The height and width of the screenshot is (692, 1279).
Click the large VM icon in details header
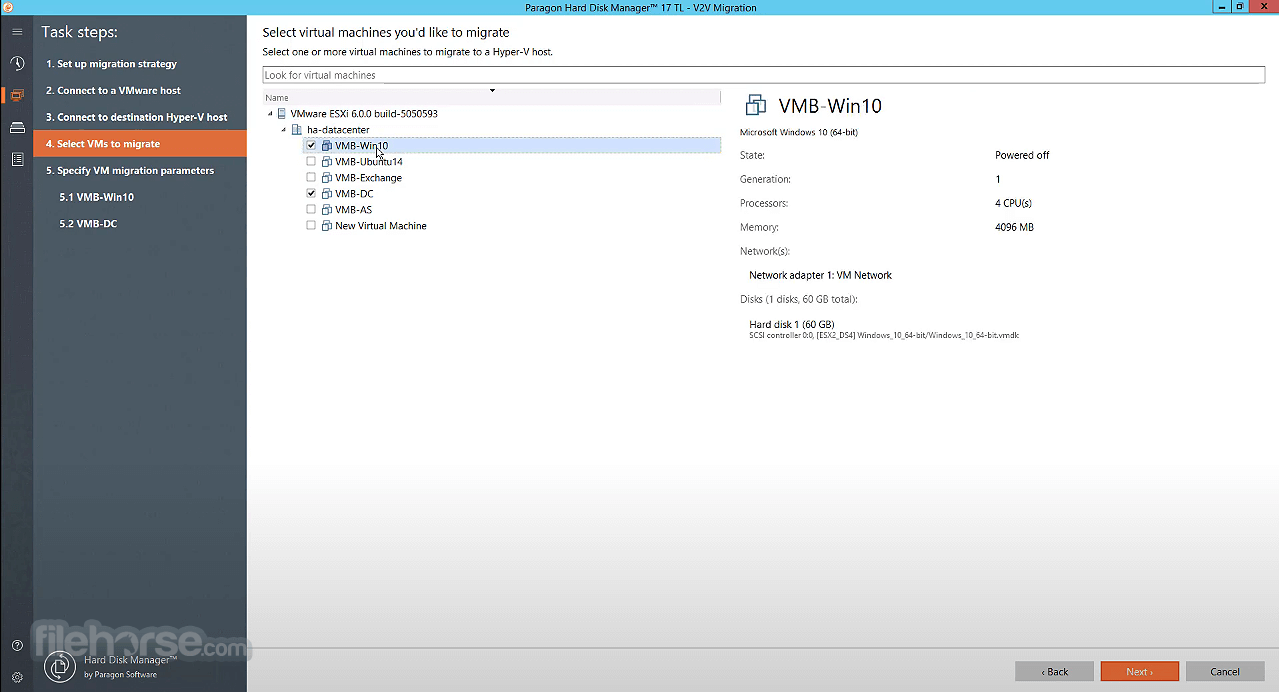tap(756, 106)
